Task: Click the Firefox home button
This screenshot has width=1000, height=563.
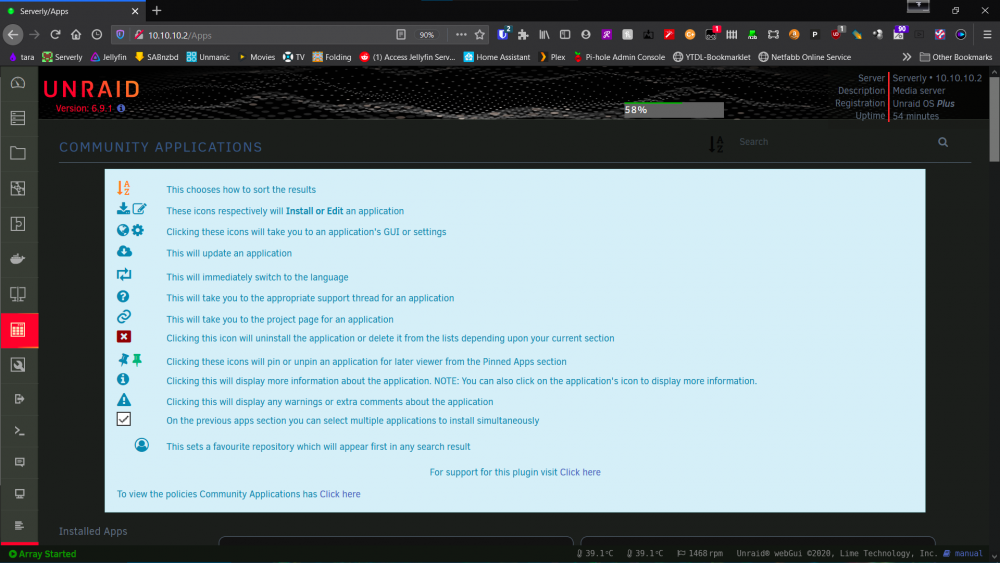Action: coord(76,35)
